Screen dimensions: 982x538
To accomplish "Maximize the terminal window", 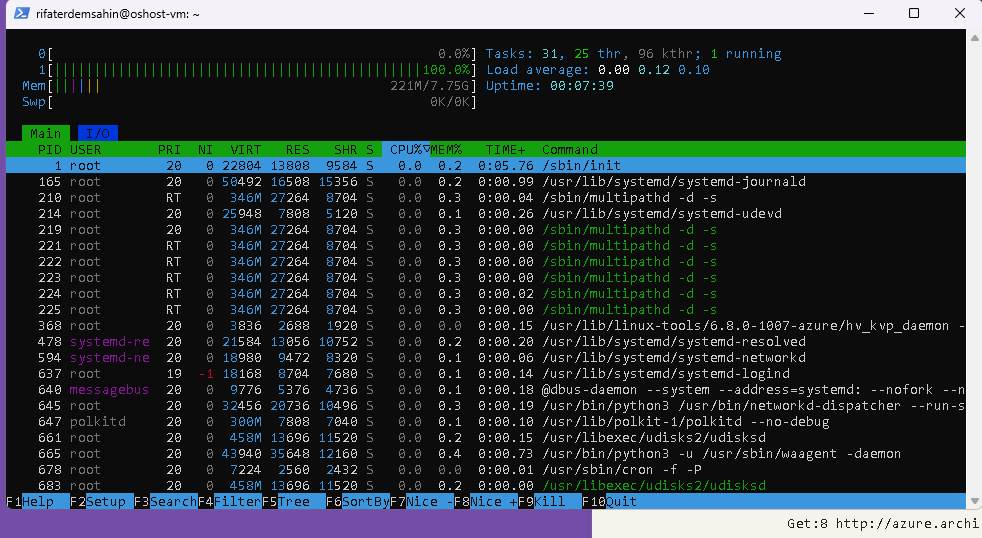I will [x=914, y=13].
